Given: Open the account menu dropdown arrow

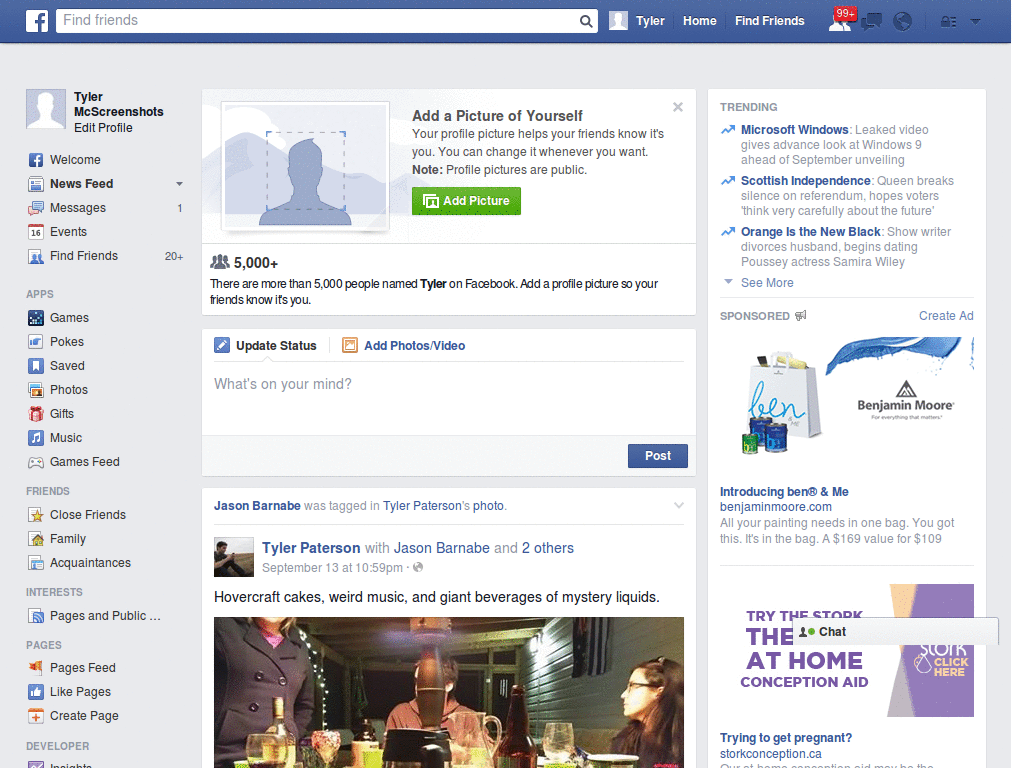Looking at the screenshot, I should [975, 22].
